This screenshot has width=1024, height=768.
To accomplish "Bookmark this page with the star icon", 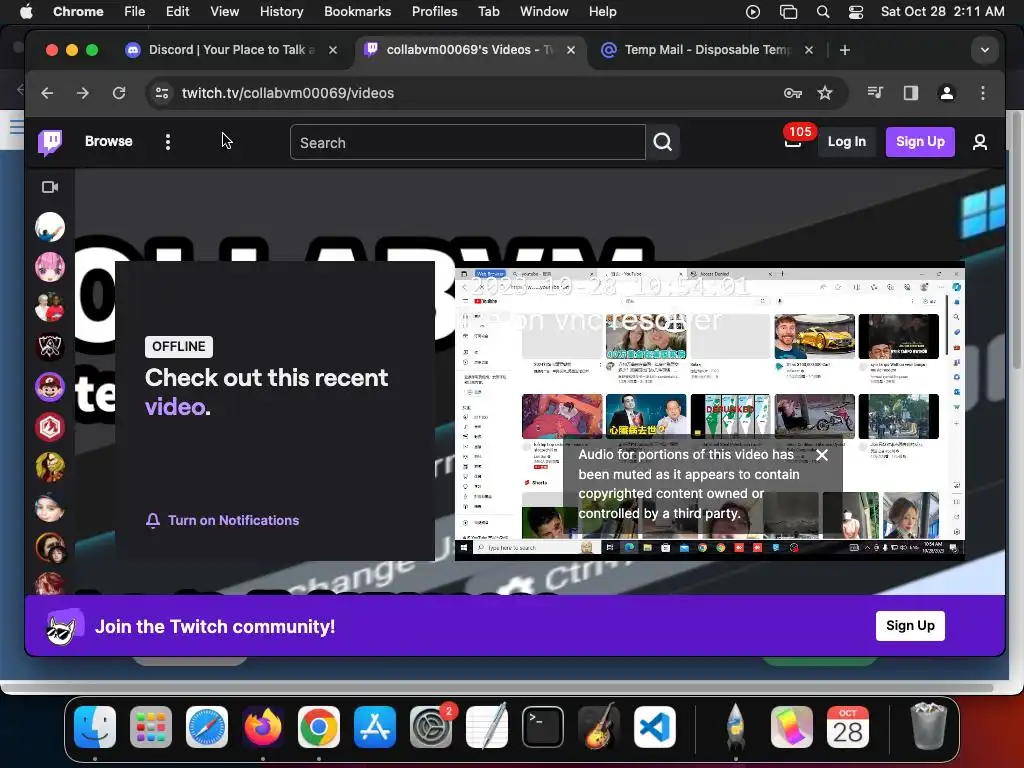I will tap(825, 93).
